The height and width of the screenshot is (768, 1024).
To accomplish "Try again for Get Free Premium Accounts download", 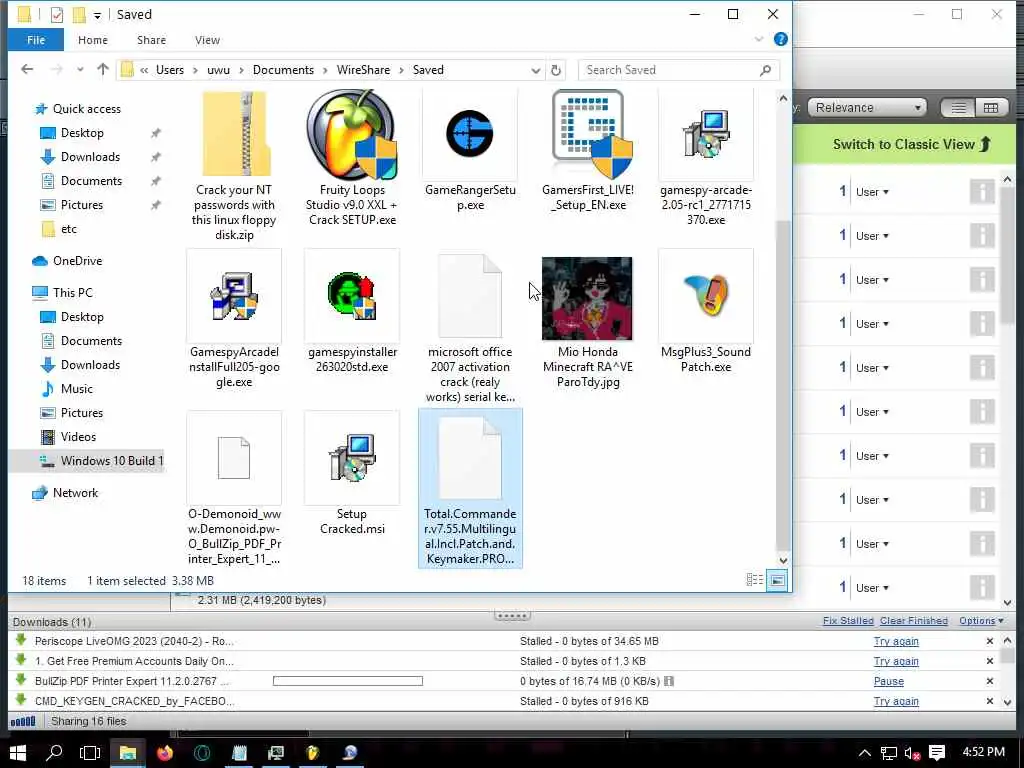I will click(x=896, y=662).
